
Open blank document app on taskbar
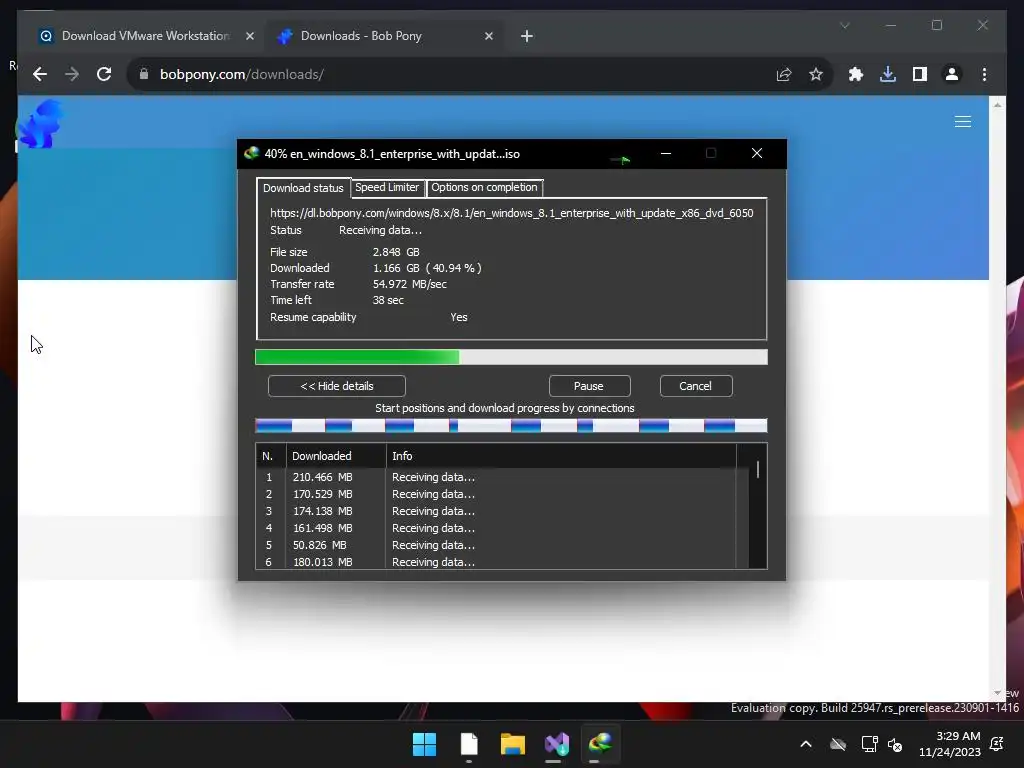[x=469, y=744]
